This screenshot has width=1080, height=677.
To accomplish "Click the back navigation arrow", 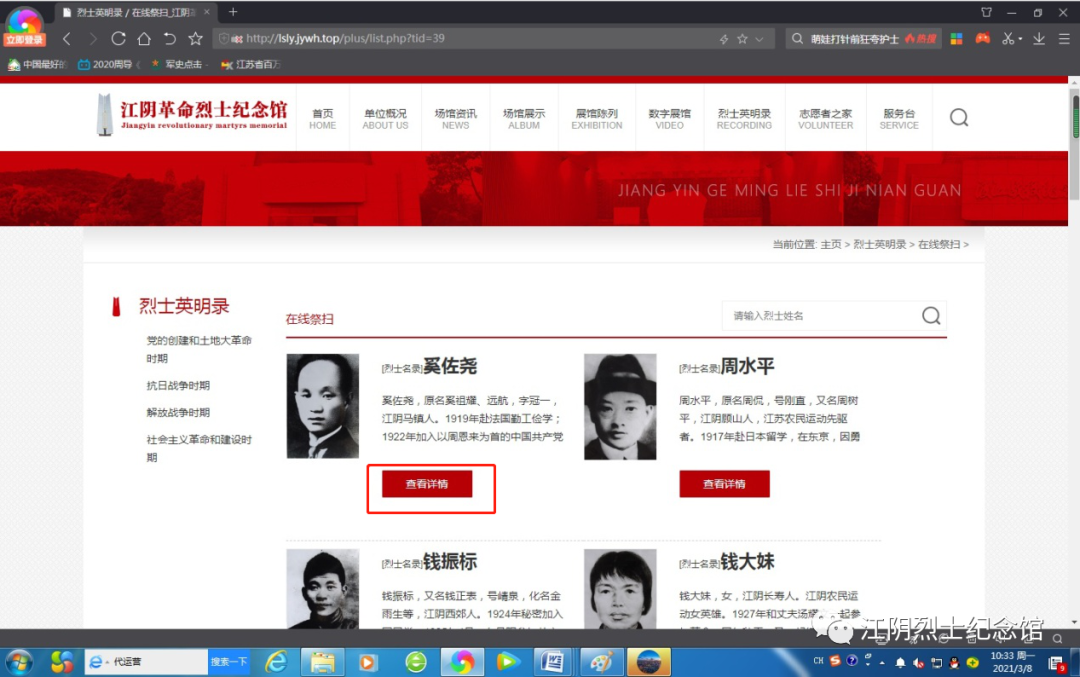I will click(67, 39).
